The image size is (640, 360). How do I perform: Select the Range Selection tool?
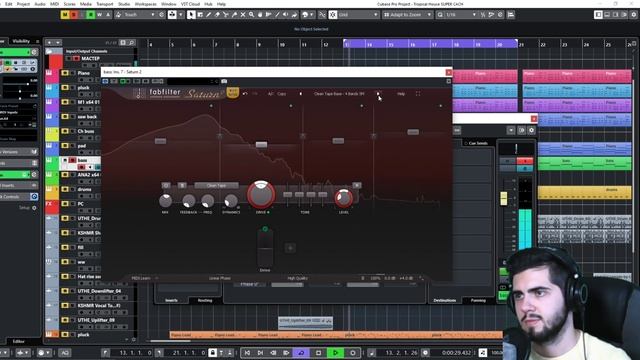[x=200, y=15]
